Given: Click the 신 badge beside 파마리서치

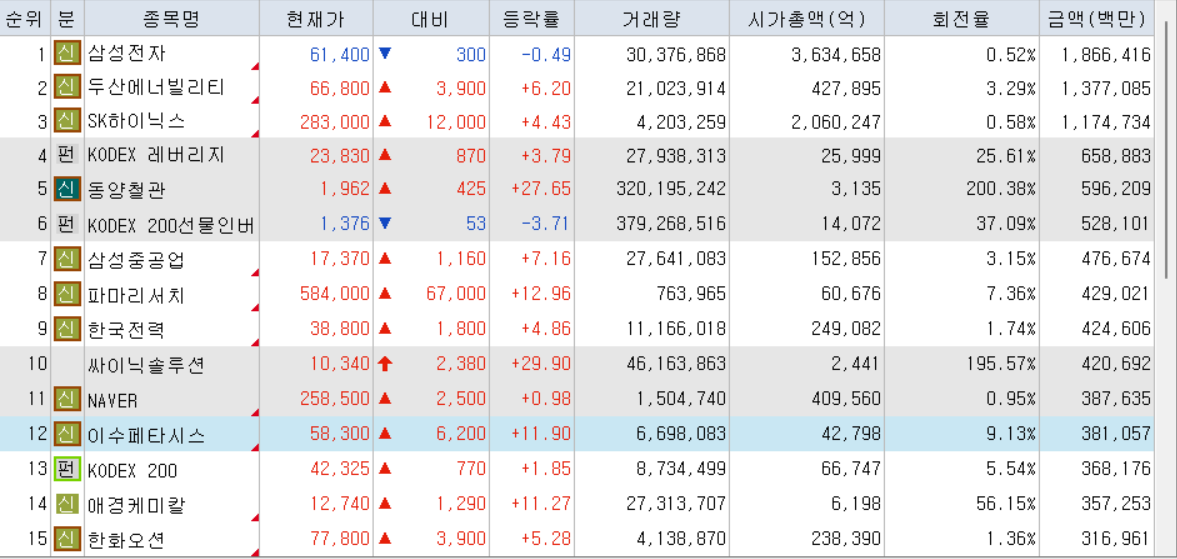Looking at the screenshot, I should coord(67,293).
